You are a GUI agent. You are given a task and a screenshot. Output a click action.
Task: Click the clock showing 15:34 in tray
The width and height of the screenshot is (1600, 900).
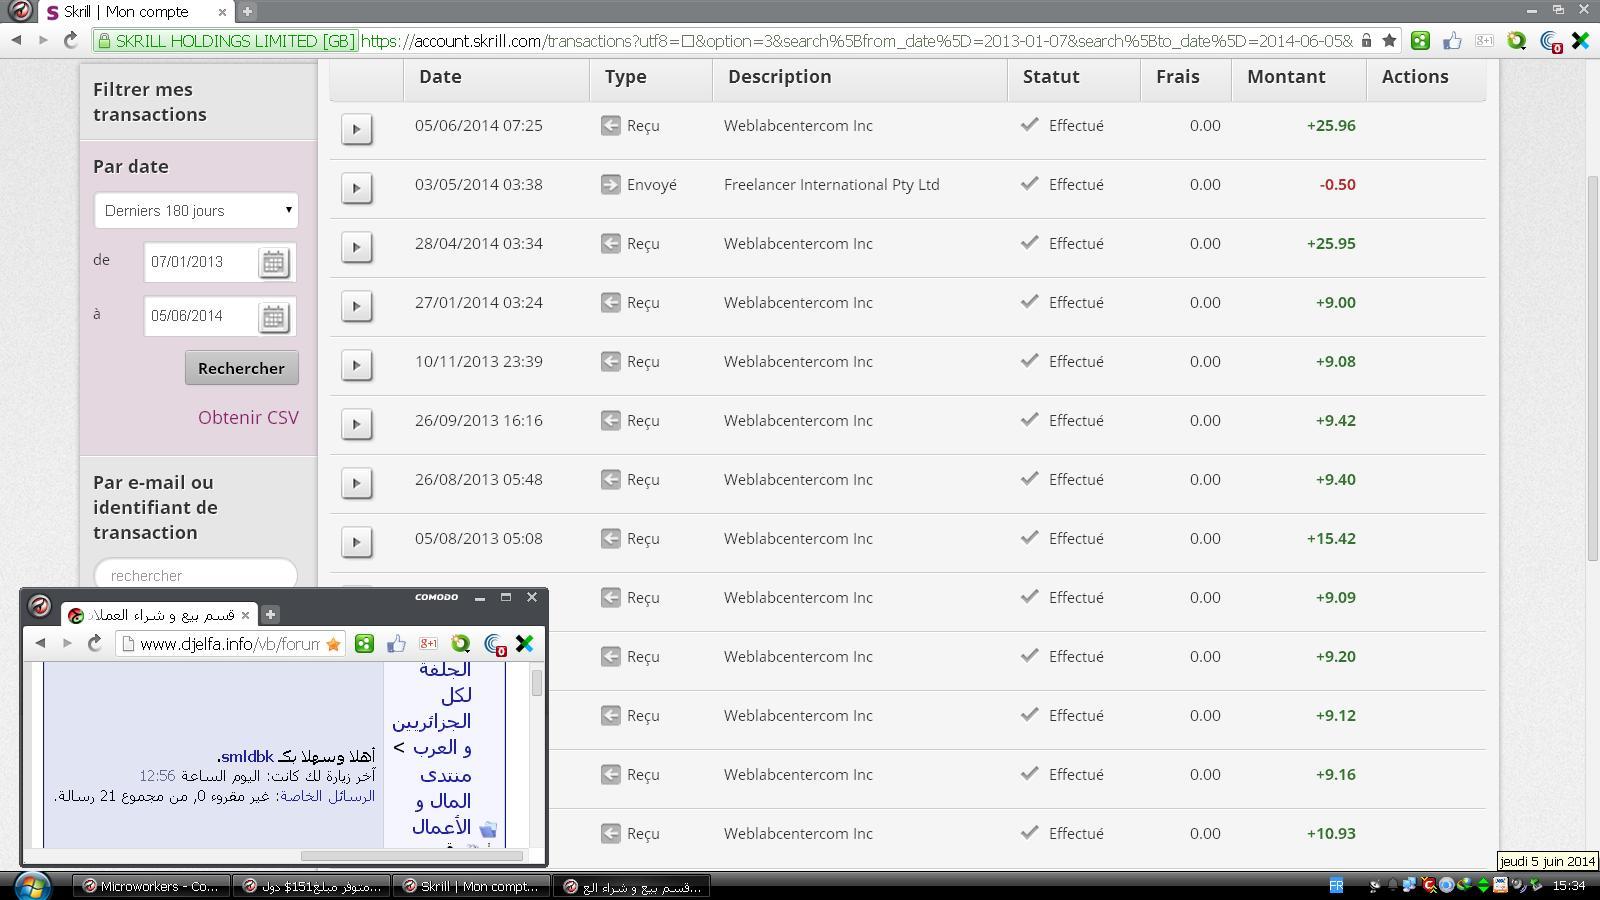(1569, 886)
